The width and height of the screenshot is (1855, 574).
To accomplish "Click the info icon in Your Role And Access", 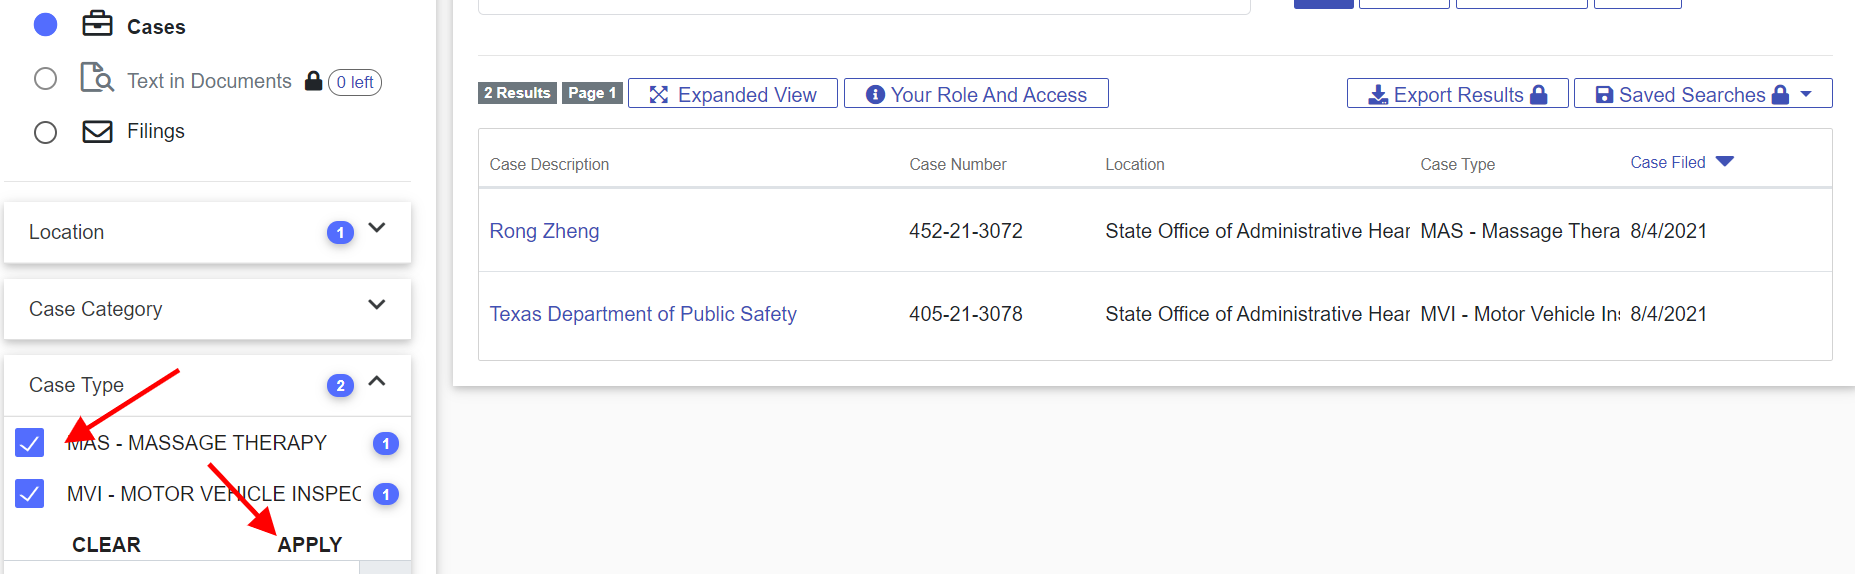I will 875,94.
